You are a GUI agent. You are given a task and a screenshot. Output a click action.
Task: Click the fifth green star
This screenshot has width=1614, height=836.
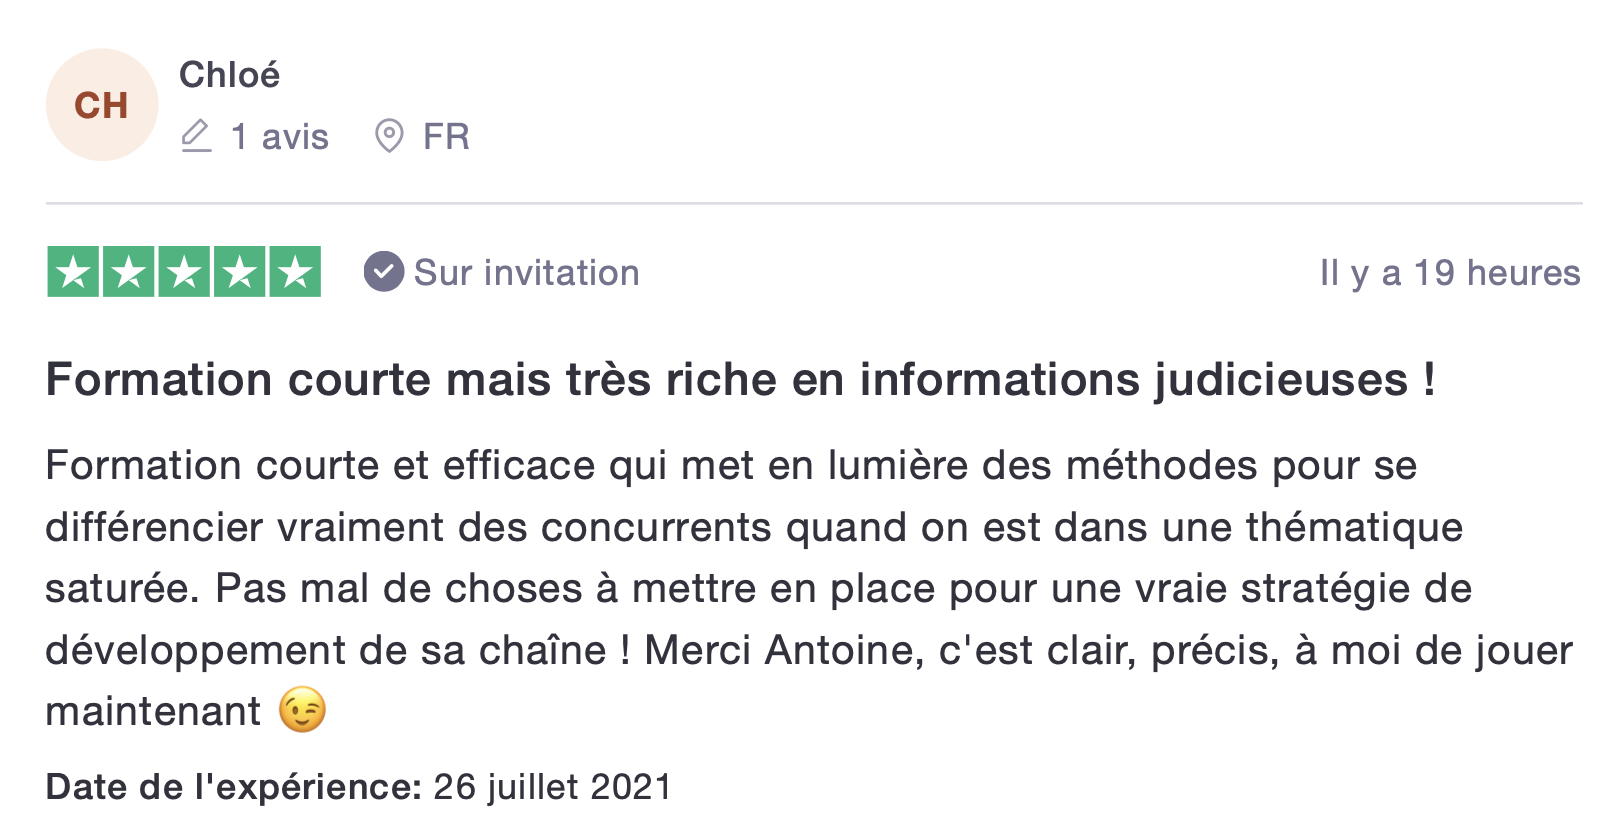pyautogui.click(x=295, y=272)
